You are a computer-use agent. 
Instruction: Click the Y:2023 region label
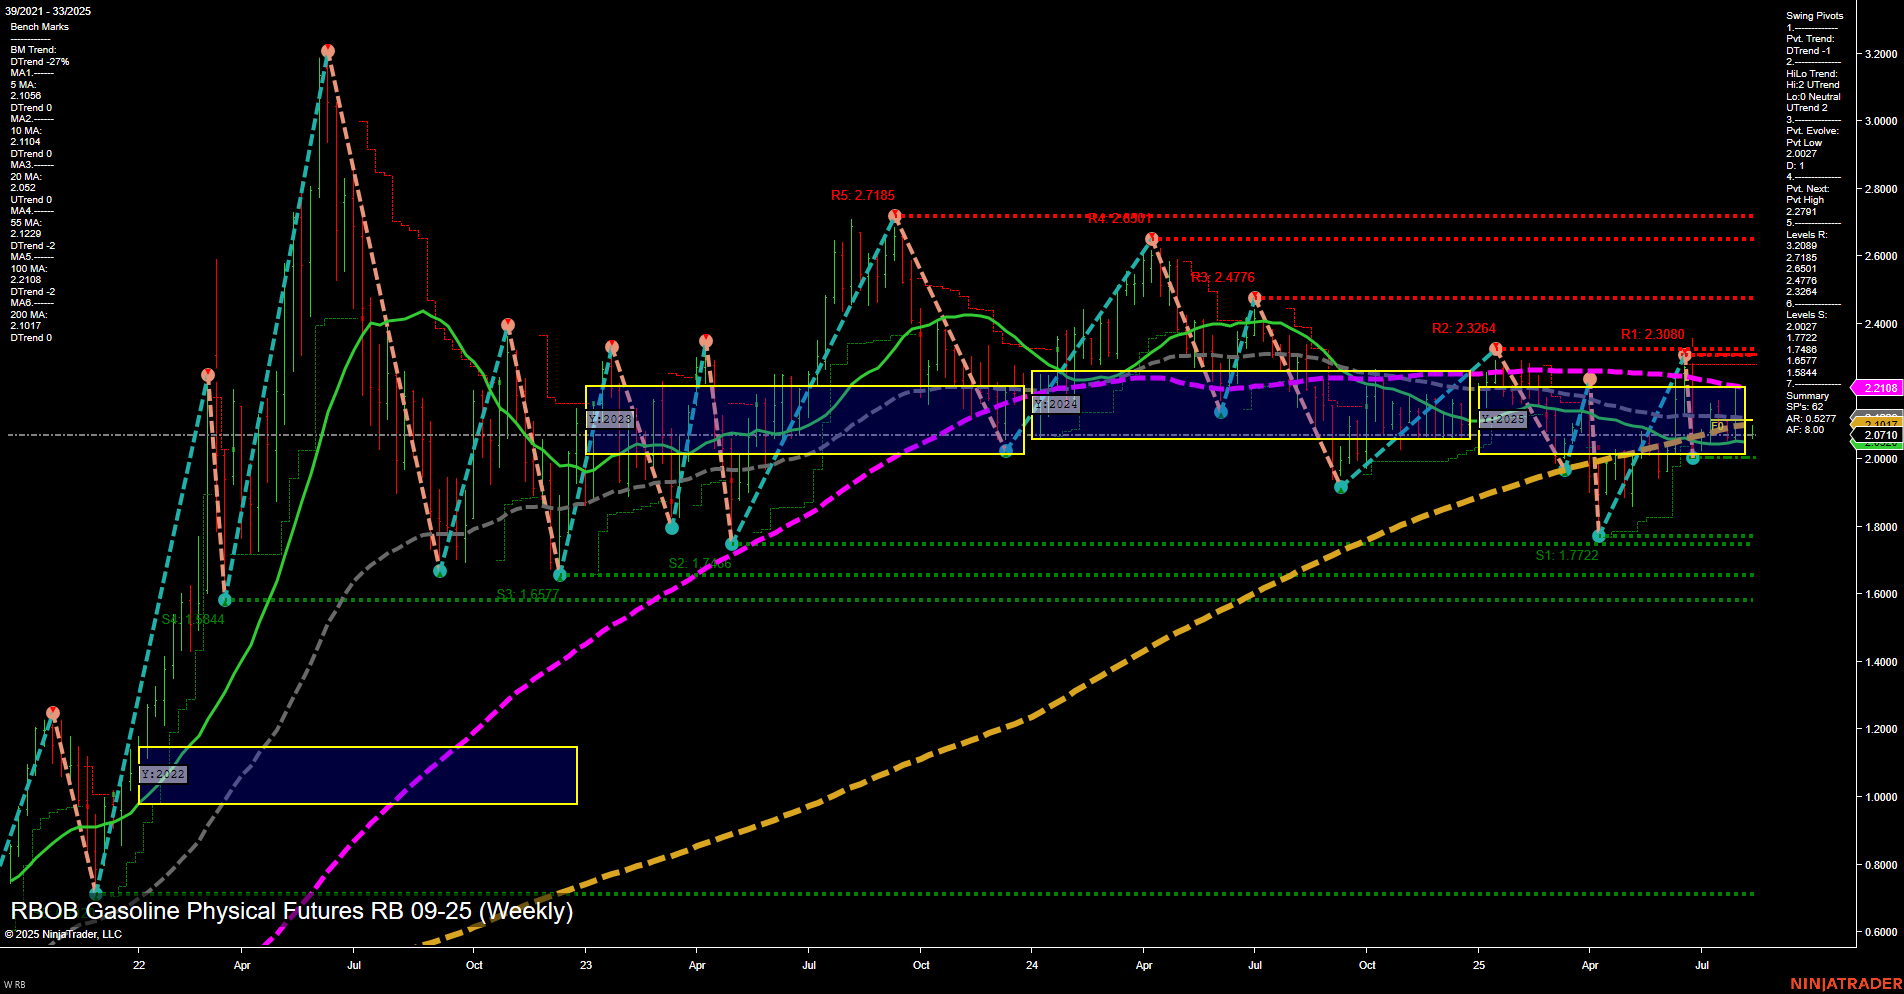[x=609, y=419]
